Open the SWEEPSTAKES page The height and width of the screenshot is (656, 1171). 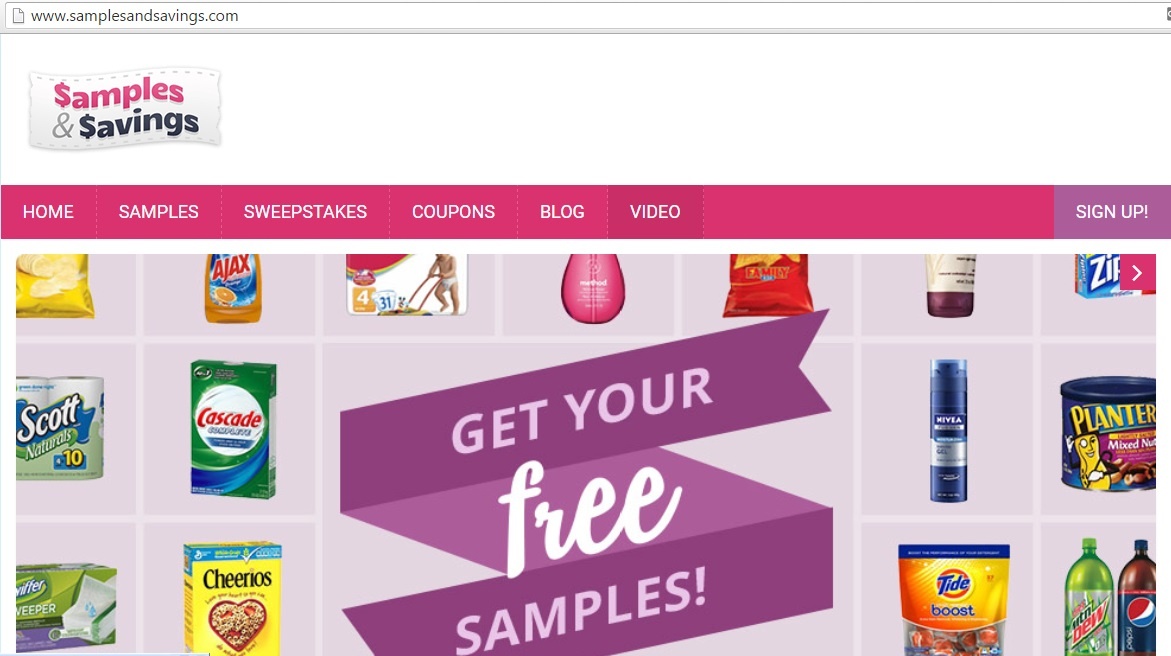point(305,212)
